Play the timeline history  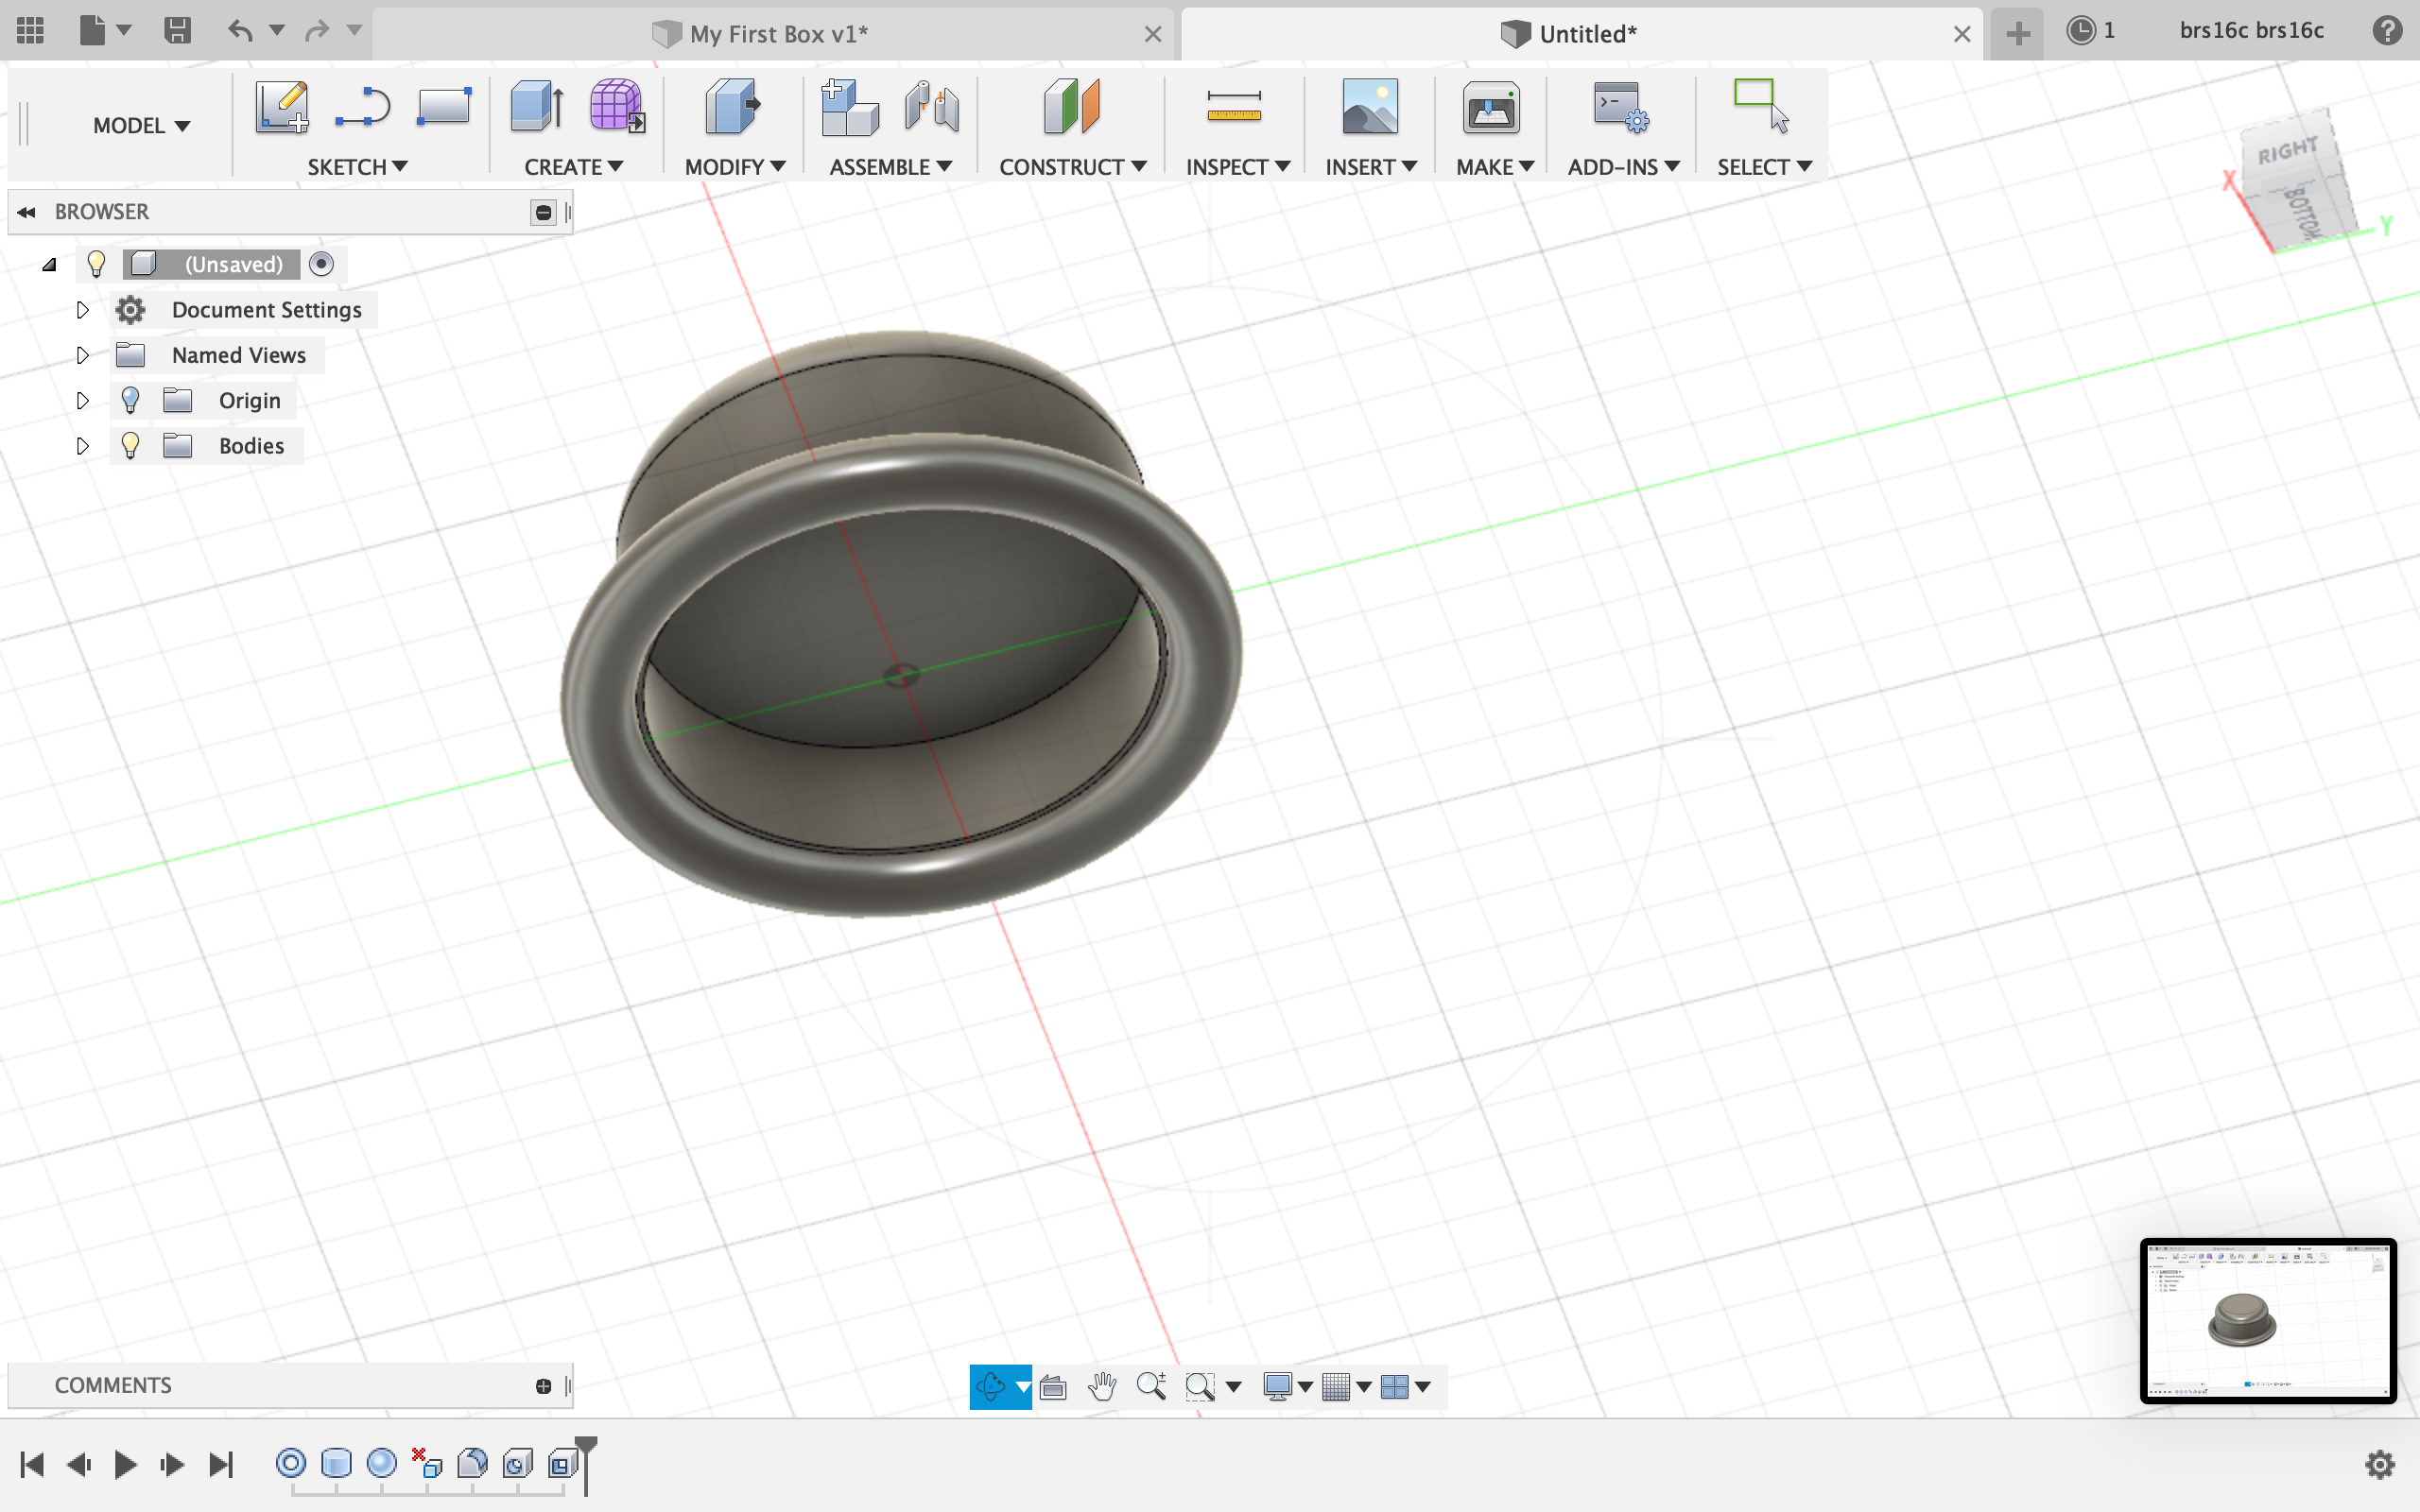click(x=125, y=1465)
